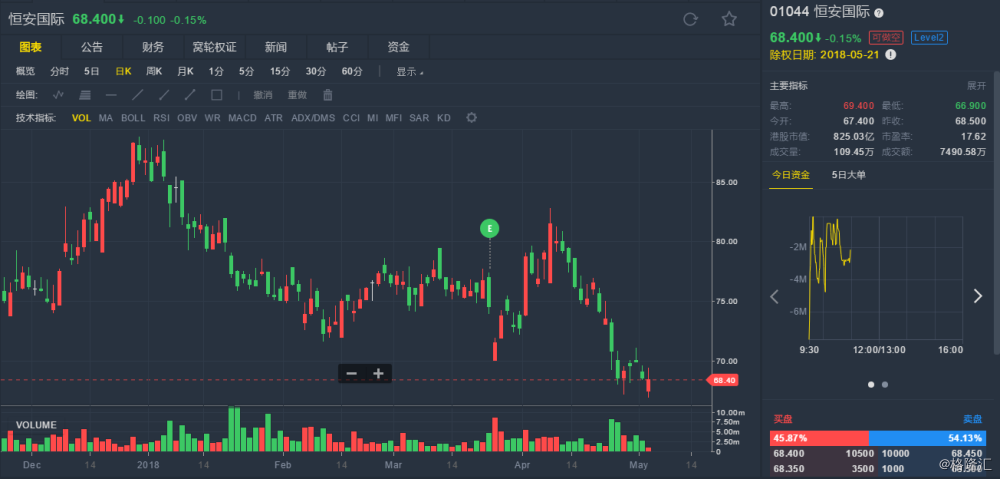The image size is (1000, 479).
Task: Click the Level2 badge
Action: click(929, 38)
